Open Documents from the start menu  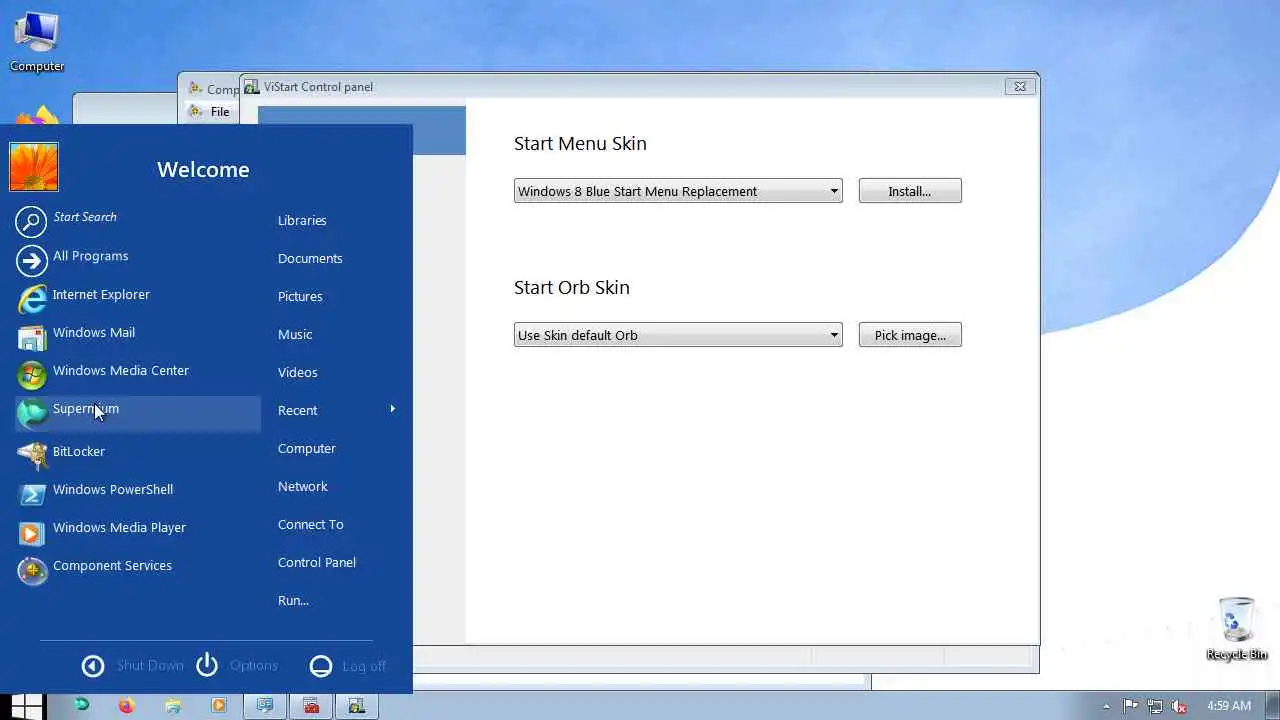(310, 258)
